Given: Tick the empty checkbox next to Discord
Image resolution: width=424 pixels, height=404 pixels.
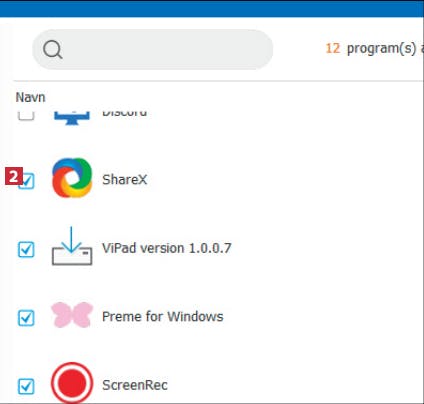Looking at the screenshot, I should tap(26, 116).
